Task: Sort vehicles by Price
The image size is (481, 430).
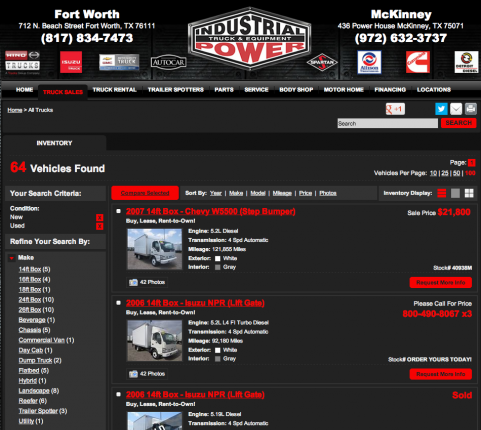Action: pyautogui.click(x=305, y=193)
